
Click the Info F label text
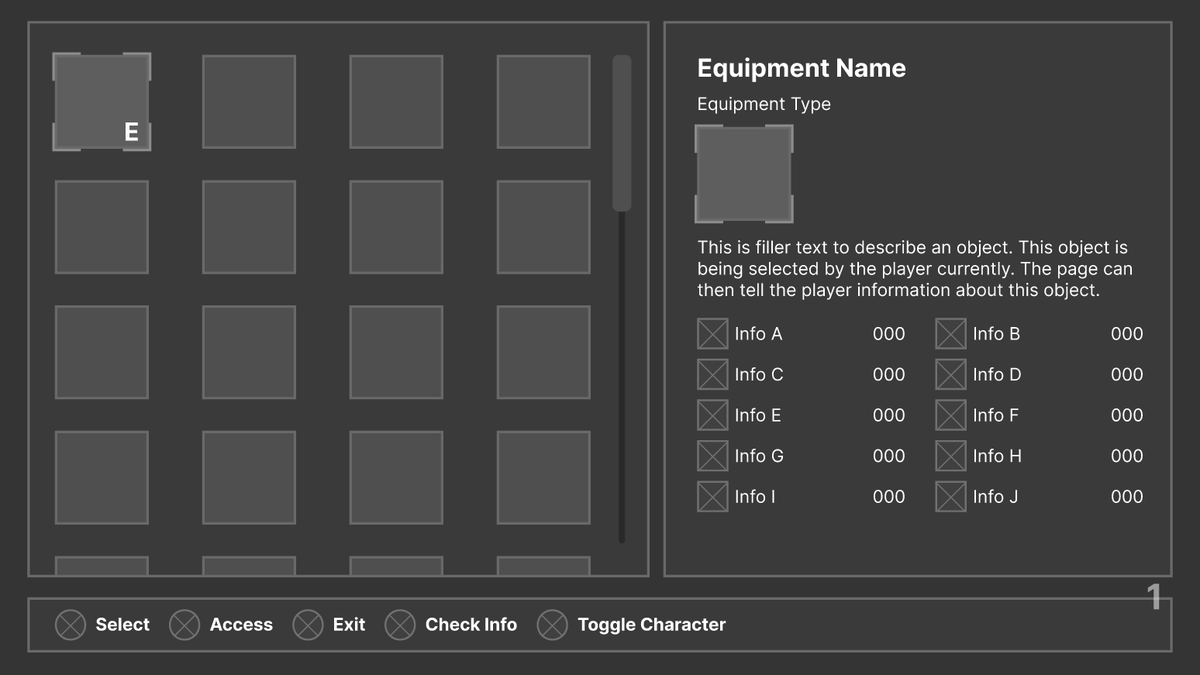(x=996, y=415)
